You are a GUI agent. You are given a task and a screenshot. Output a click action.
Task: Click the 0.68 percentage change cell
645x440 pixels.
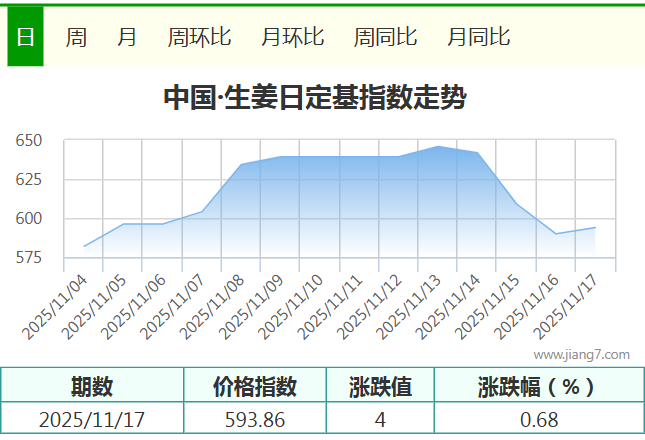[x=538, y=419]
